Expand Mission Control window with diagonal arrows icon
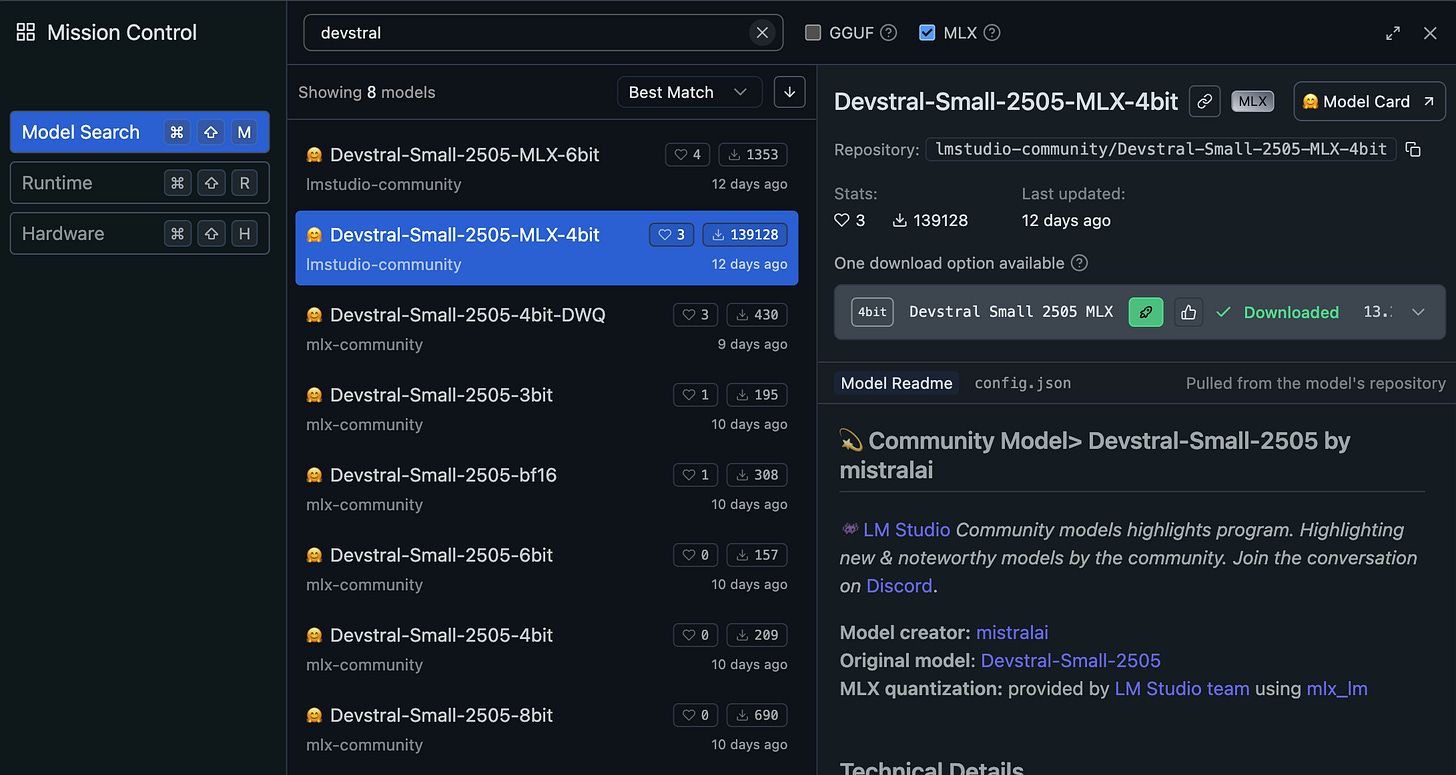 [1393, 33]
